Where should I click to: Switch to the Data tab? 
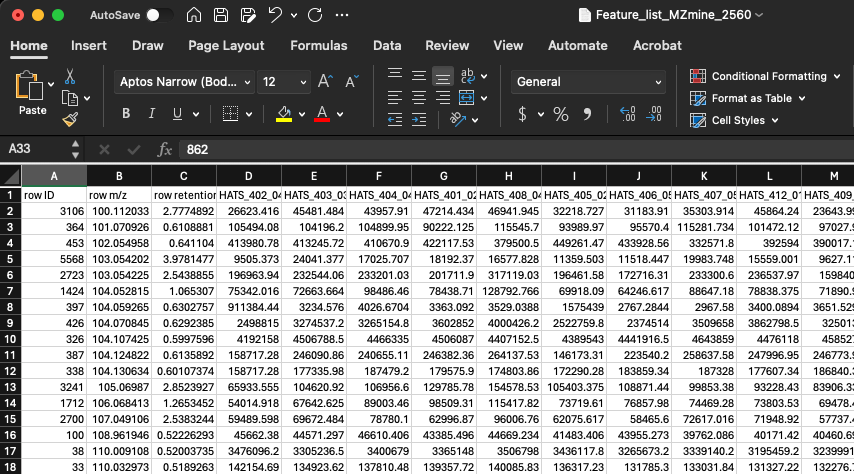387,46
